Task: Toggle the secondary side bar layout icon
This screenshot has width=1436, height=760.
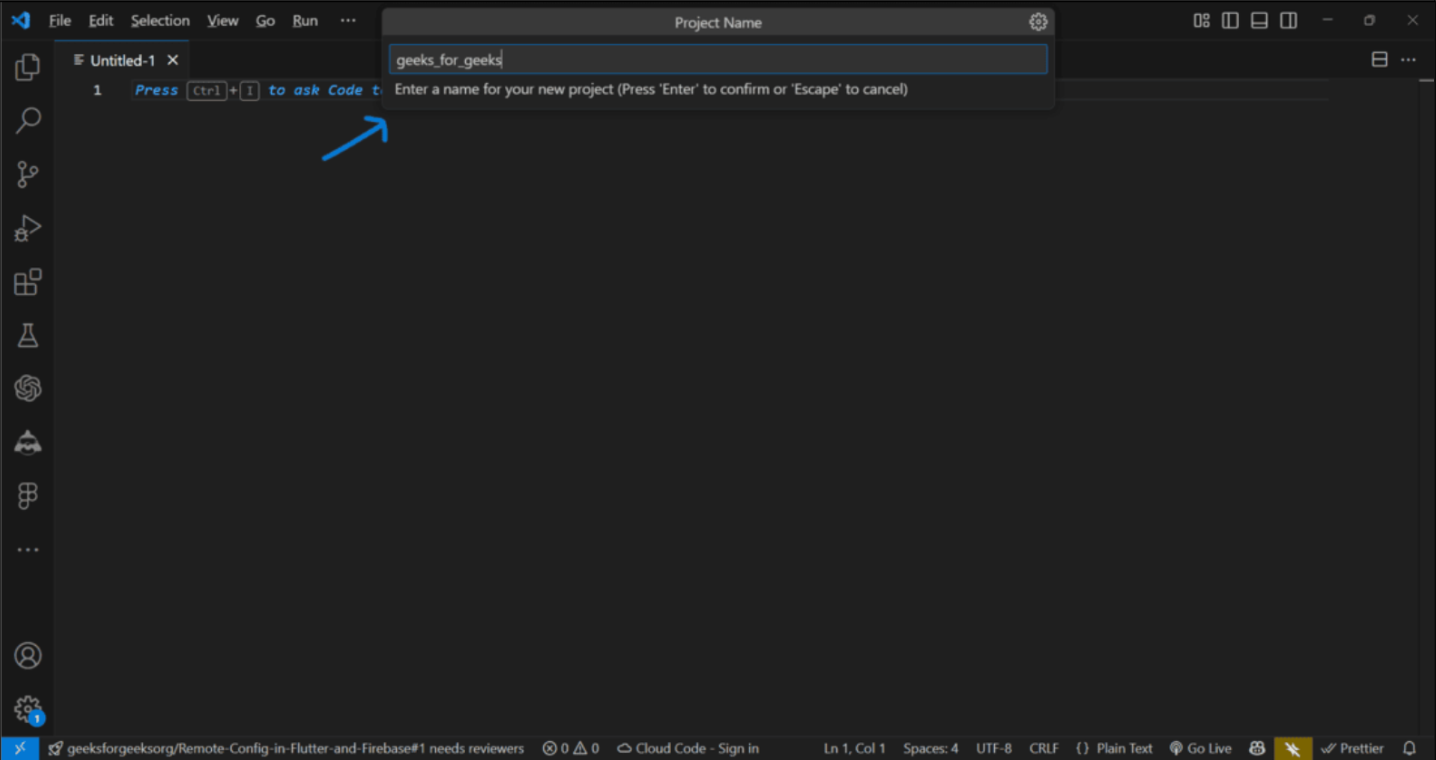Action: click(1288, 20)
